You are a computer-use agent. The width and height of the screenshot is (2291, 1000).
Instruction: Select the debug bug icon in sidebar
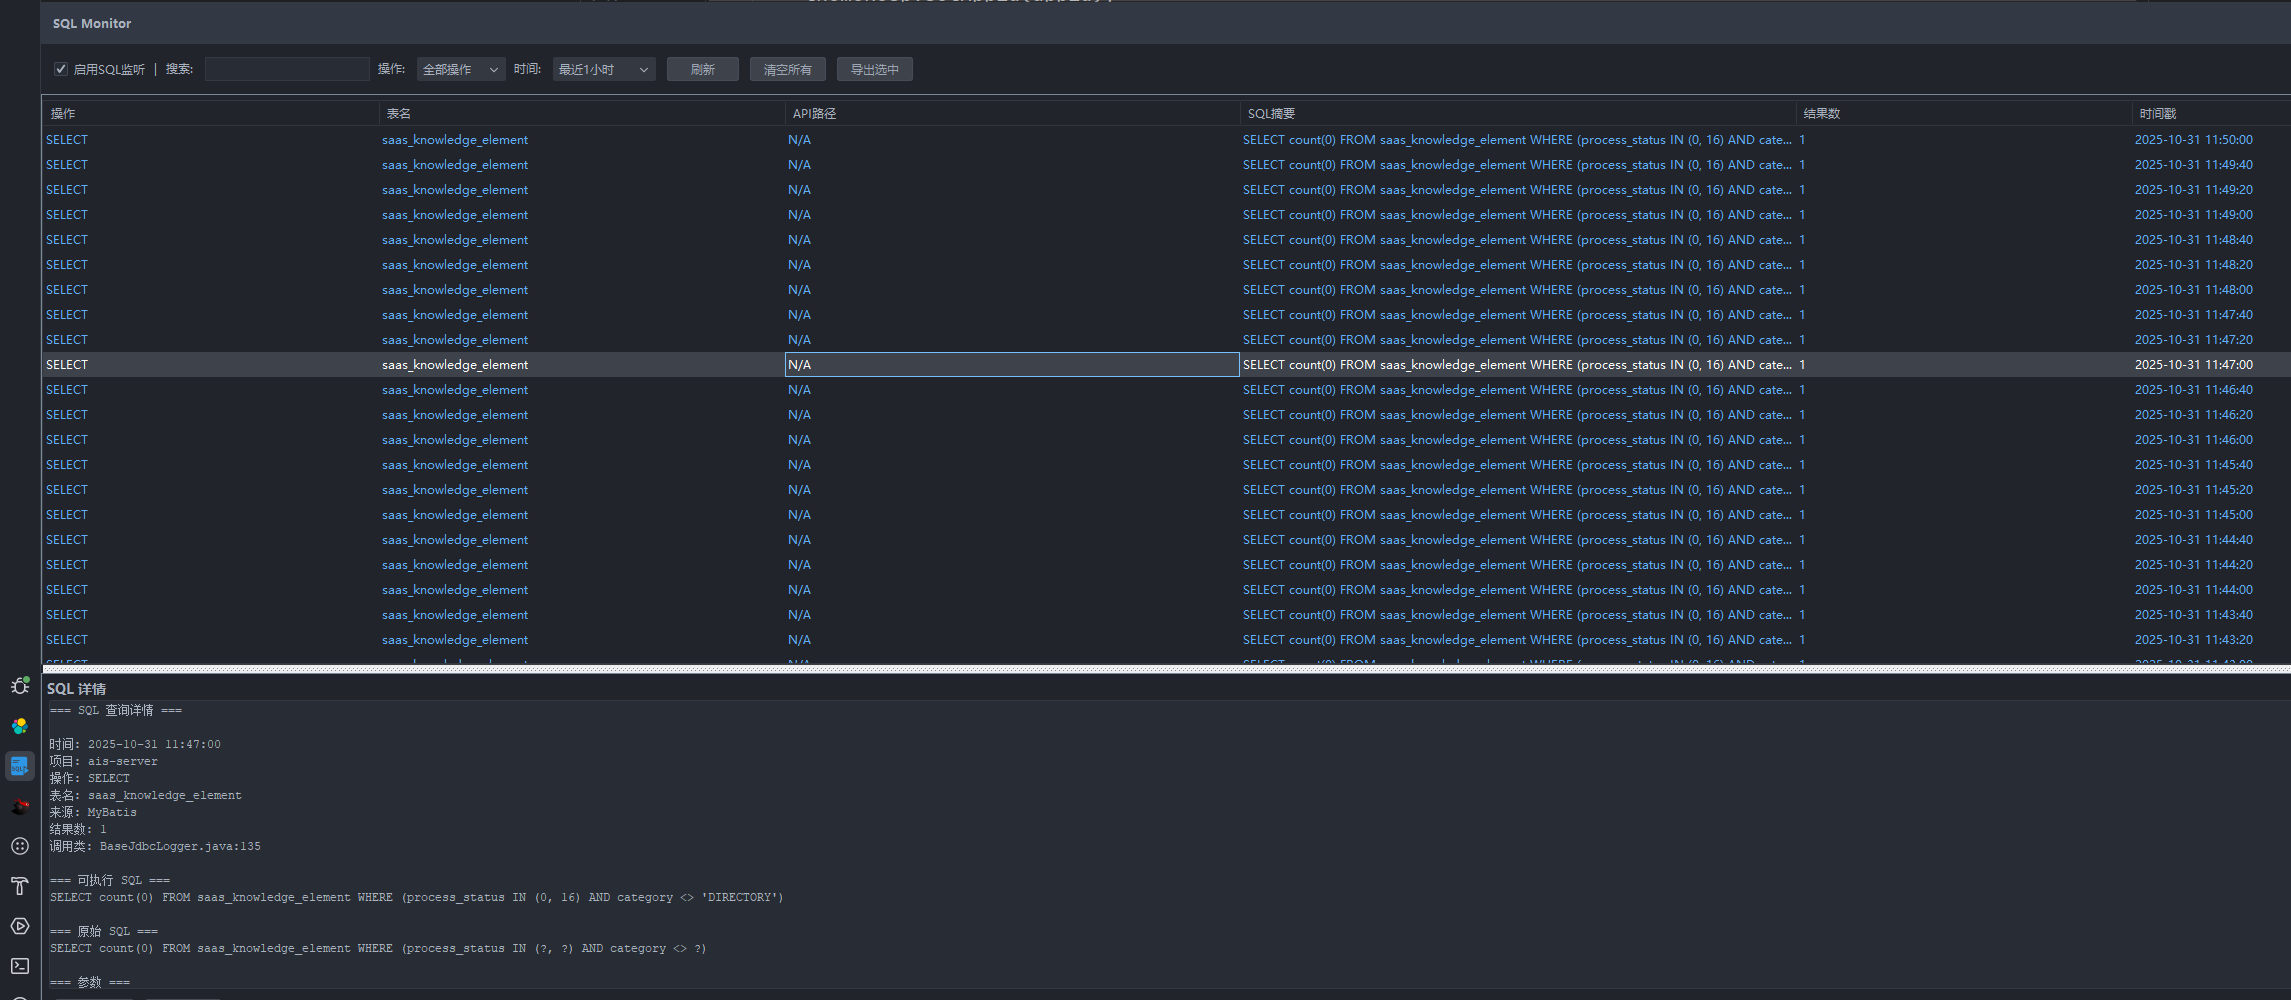pyautogui.click(x=20, y=686)
